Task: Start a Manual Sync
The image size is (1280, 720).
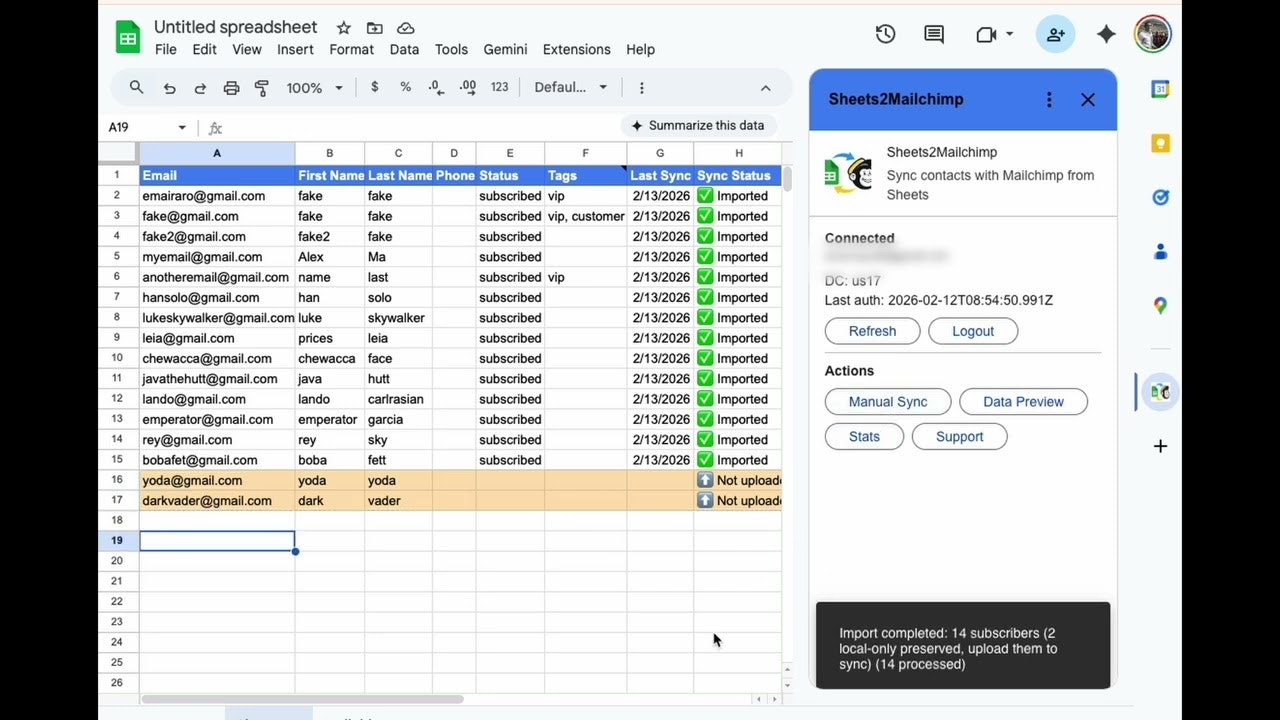Action: [x=888, y=402]
